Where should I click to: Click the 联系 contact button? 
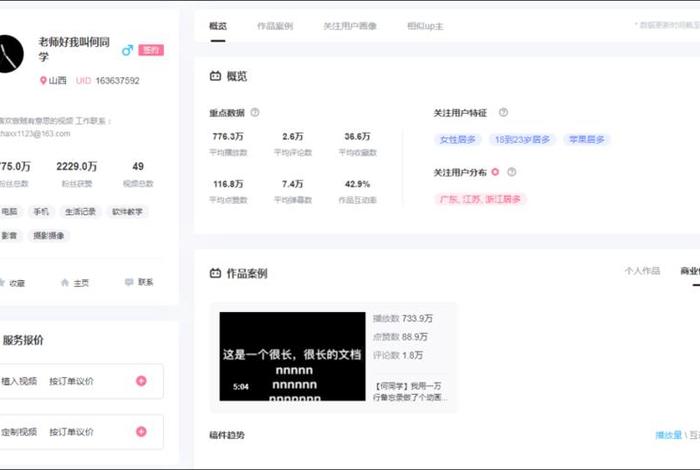(139, 282)
